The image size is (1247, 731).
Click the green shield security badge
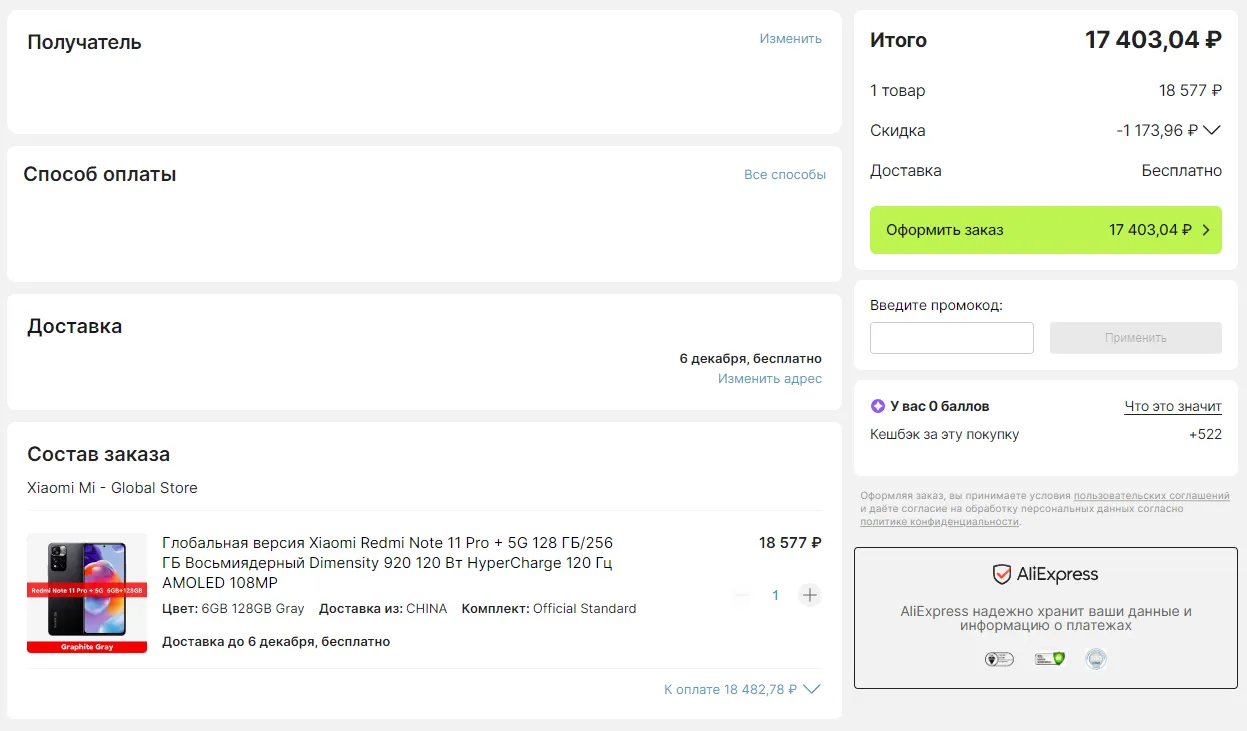coord(1049,659)
